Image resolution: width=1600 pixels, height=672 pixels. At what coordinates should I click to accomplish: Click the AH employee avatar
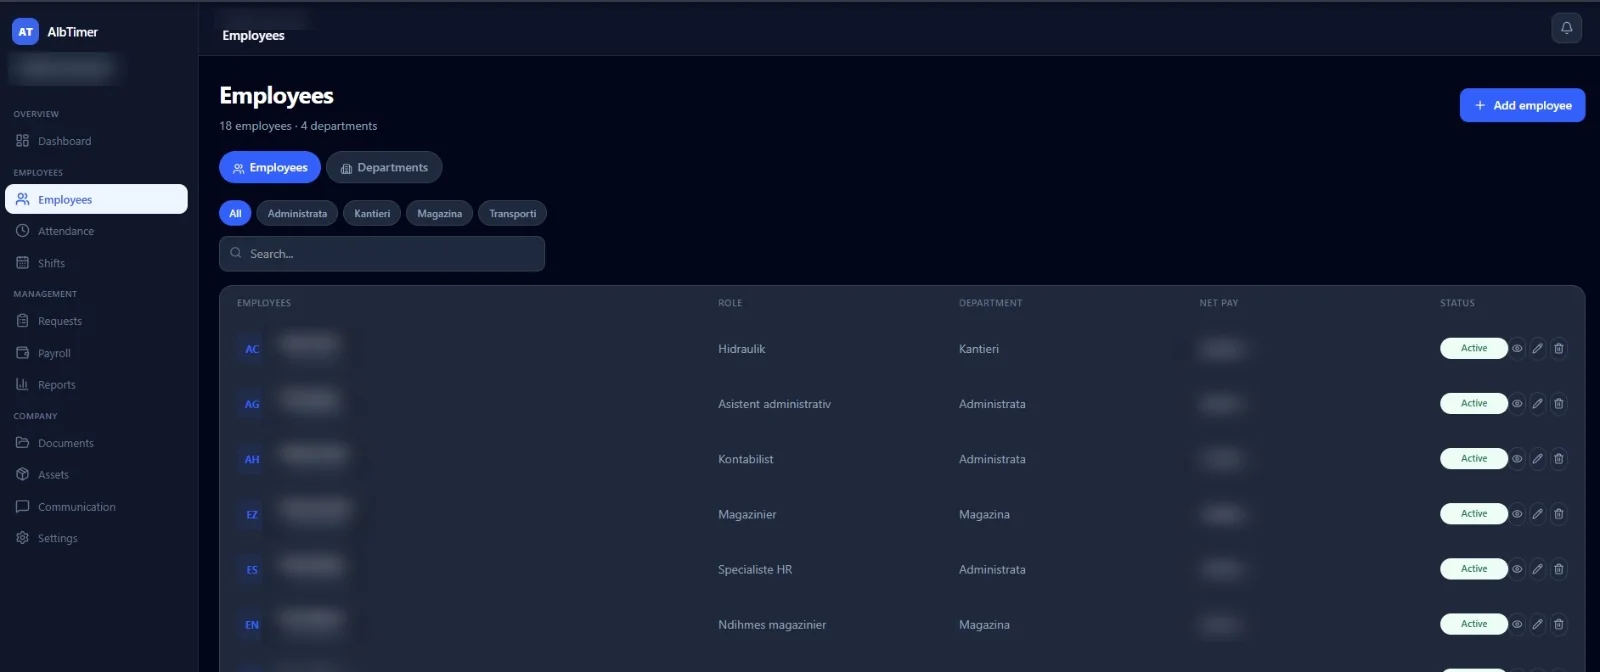coord(252,459)
